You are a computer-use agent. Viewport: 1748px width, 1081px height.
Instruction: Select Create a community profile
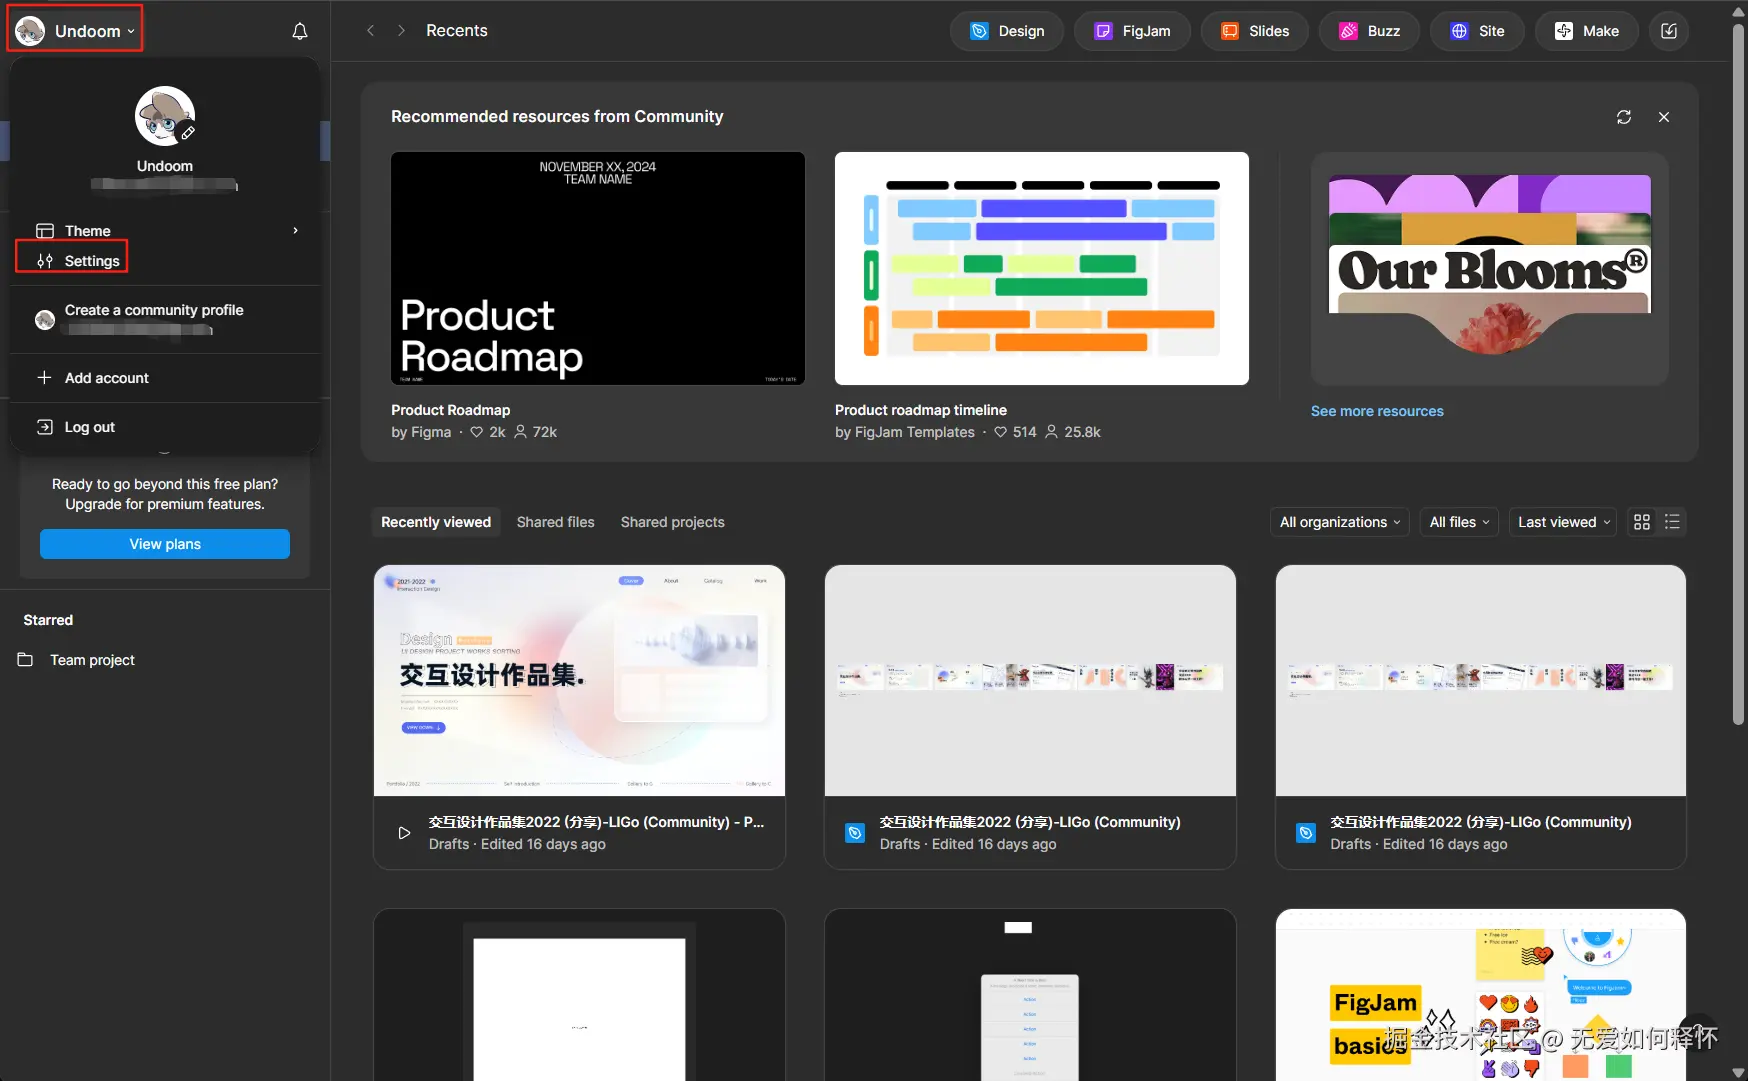pos(166,319)
